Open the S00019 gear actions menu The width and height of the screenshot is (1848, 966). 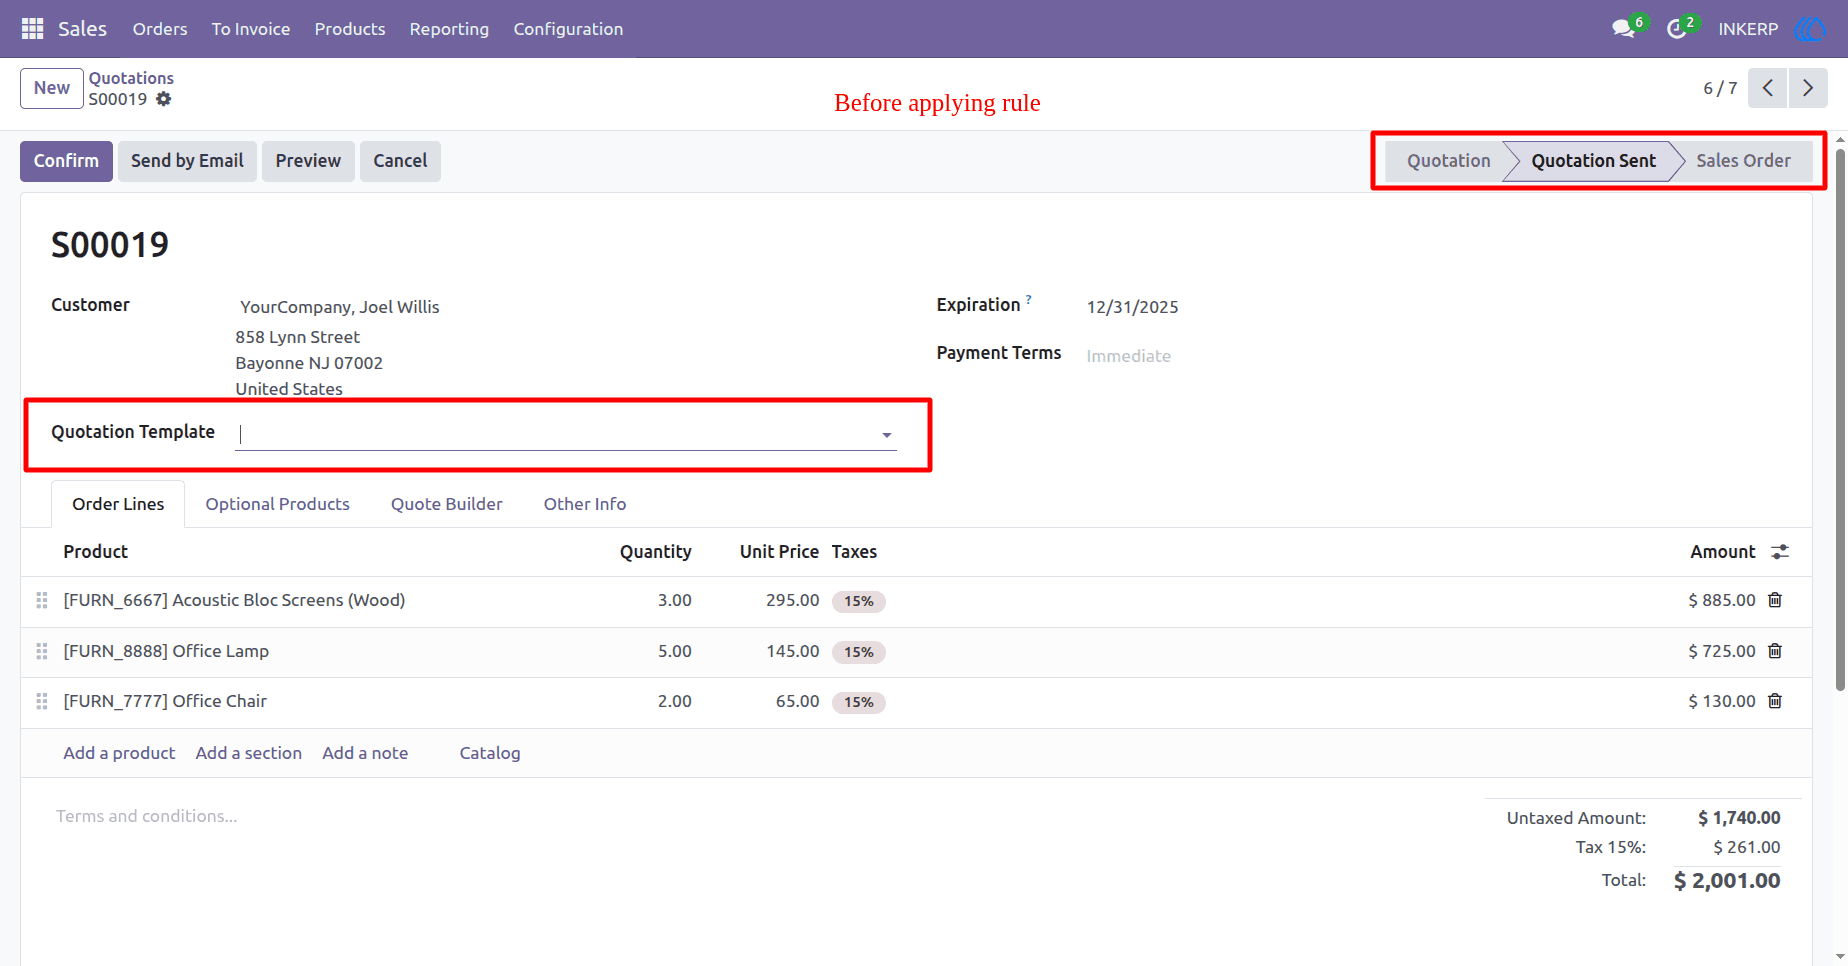coord(164,99)
